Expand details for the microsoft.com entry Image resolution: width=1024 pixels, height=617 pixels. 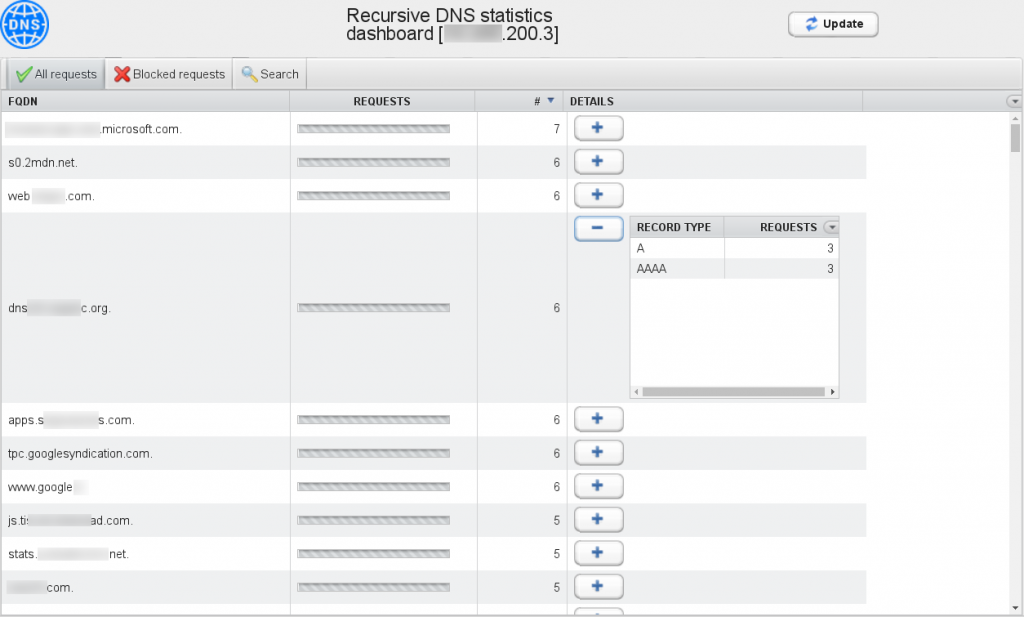point(598,128)
